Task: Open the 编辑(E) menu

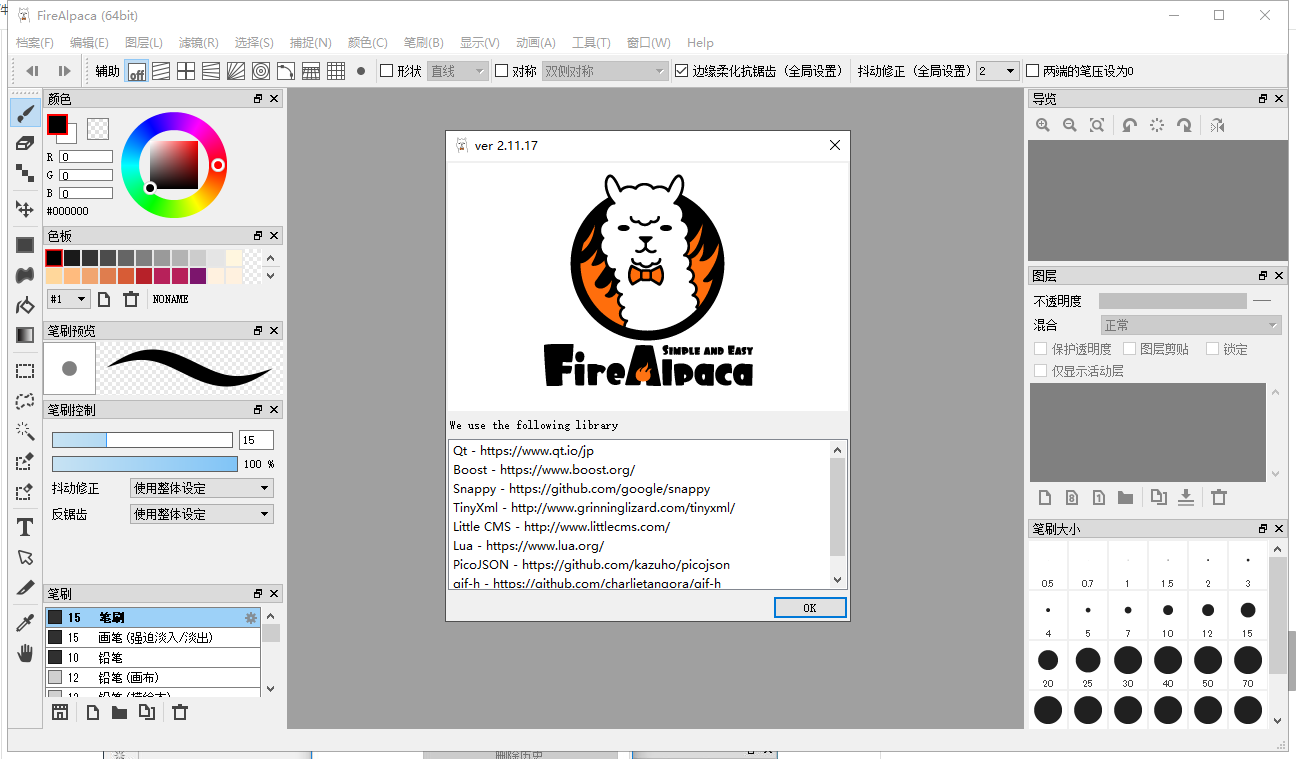Action: coord(89,42)
